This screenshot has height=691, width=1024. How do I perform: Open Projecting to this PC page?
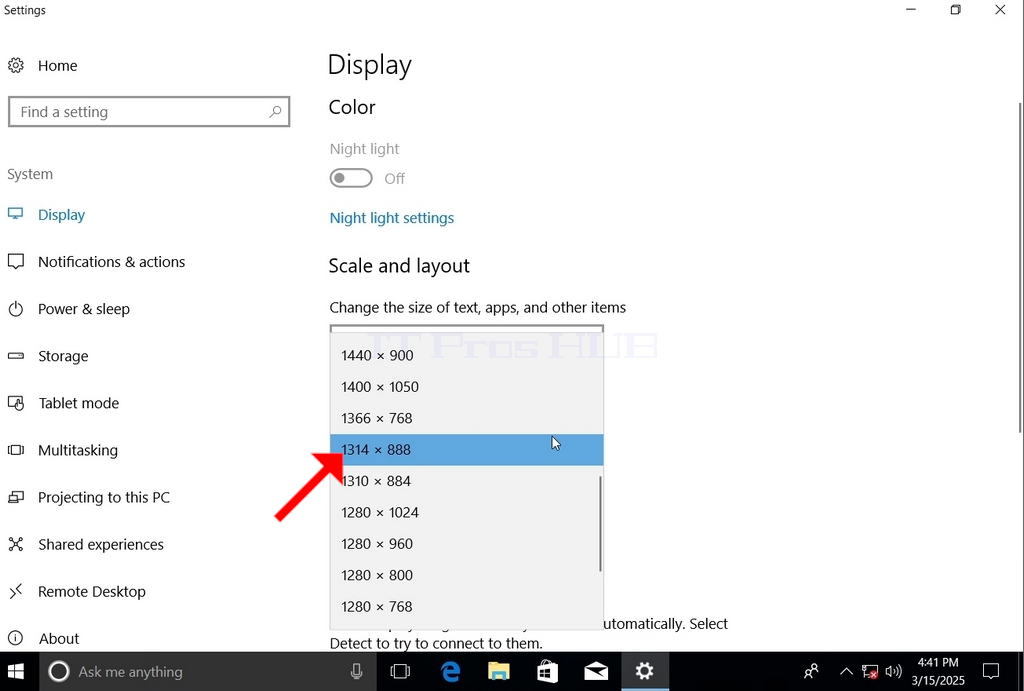click(x=104, y=498)
